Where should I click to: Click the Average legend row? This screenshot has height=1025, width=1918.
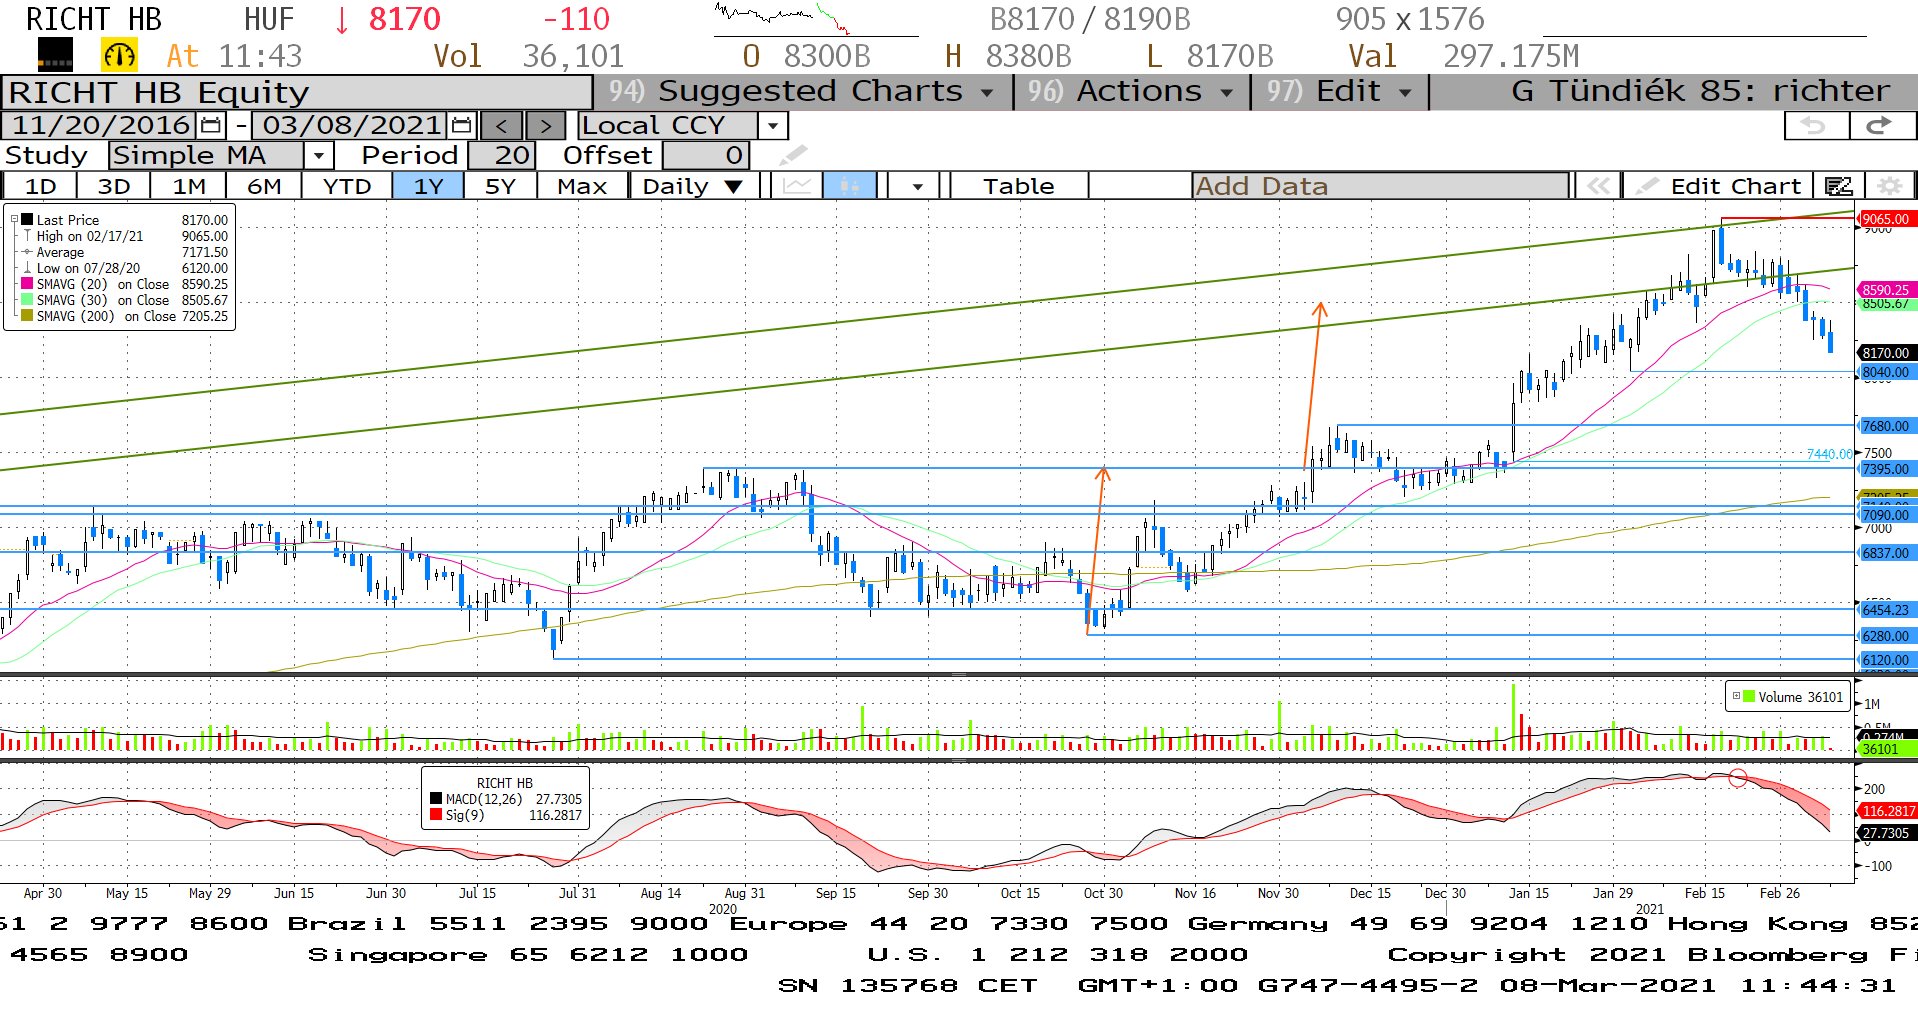(127, 252)
